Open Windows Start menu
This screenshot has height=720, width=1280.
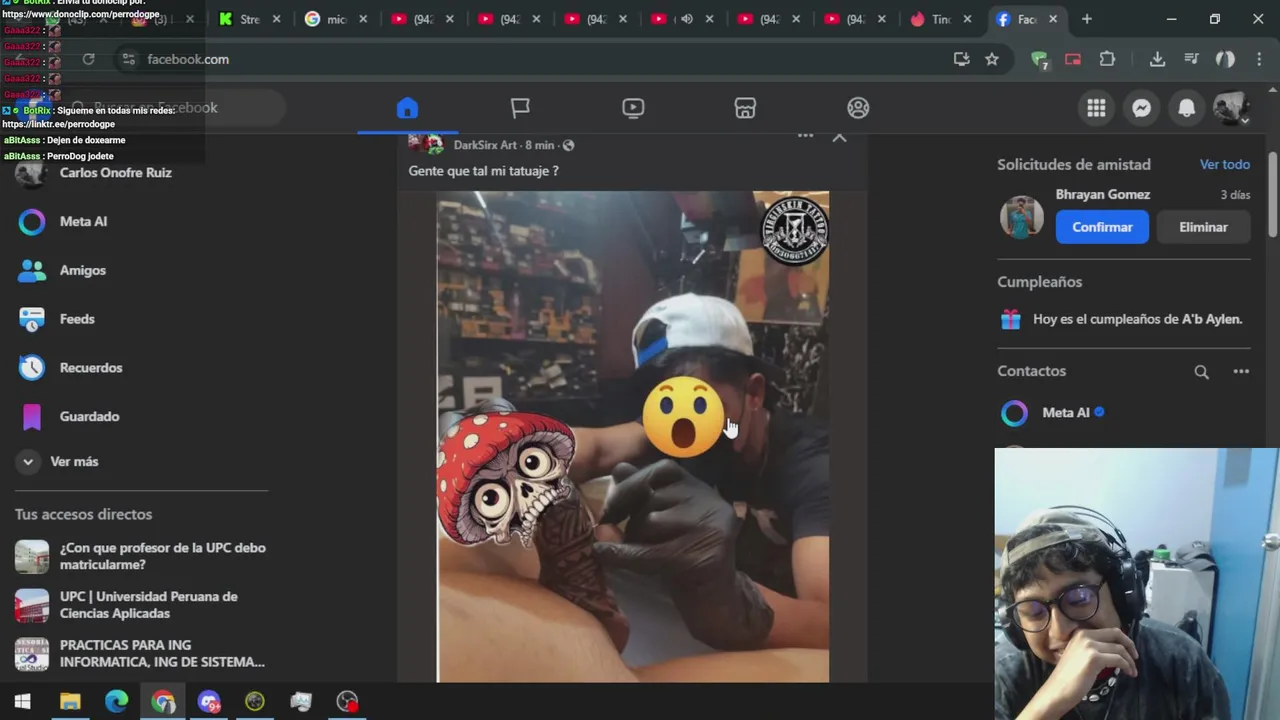pyautogui.click(x=23, y=702)
